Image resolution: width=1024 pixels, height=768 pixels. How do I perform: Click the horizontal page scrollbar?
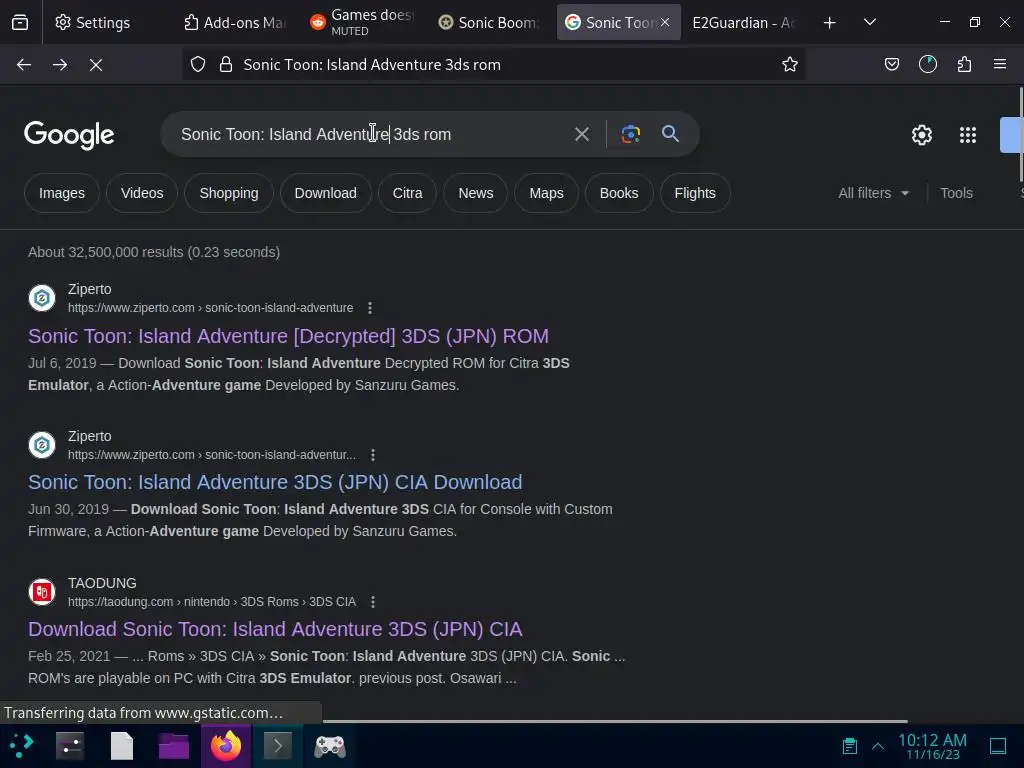pyautogui.click(x=615, y=721)
